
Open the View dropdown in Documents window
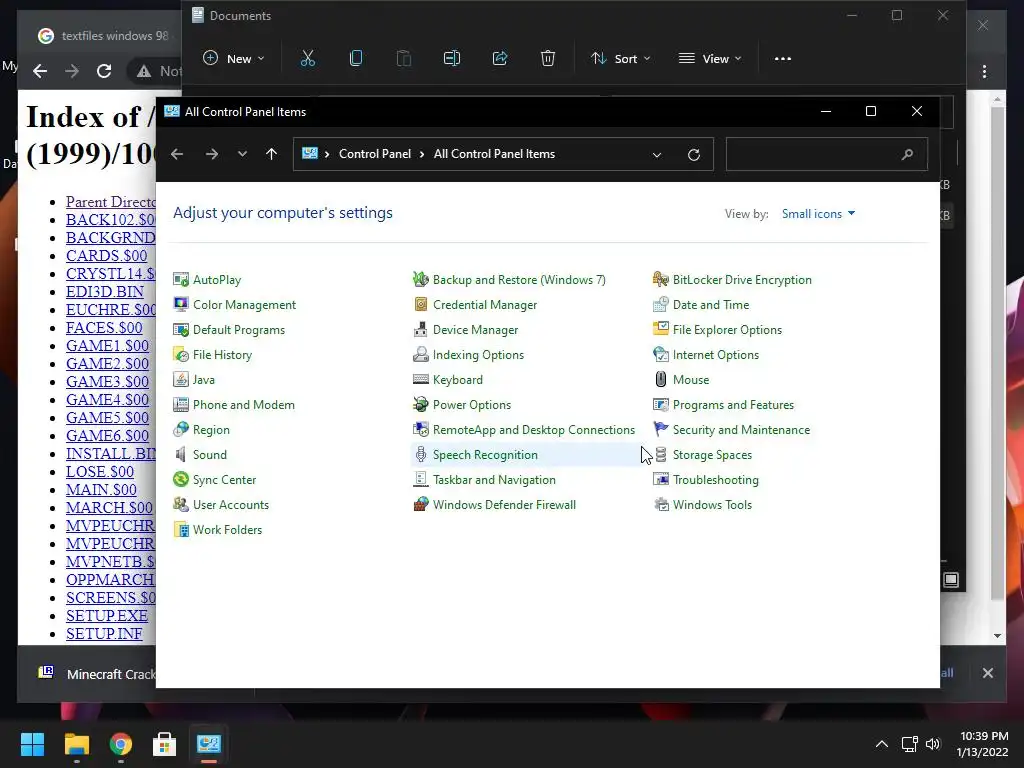710,59
